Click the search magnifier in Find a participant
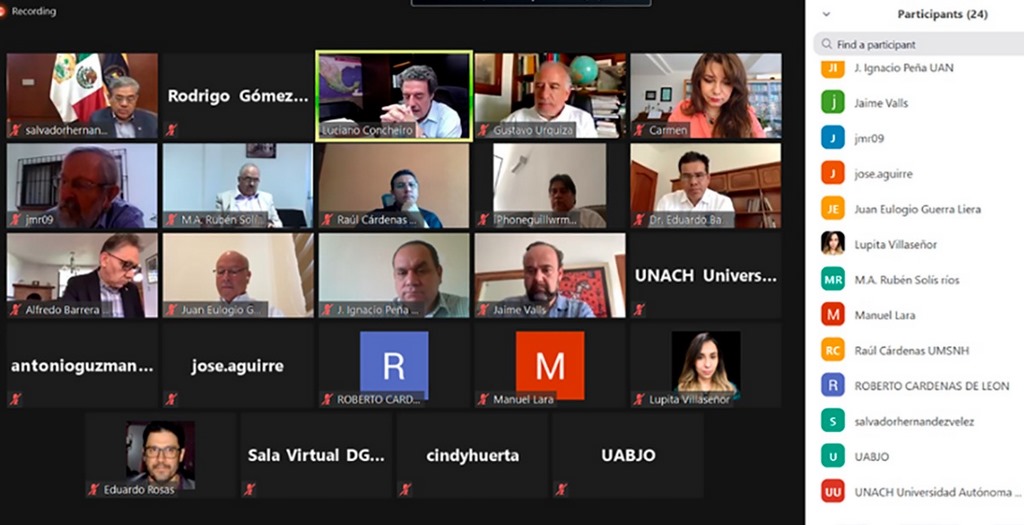The width and height of the screenshot is (1024, 525). 827,44
